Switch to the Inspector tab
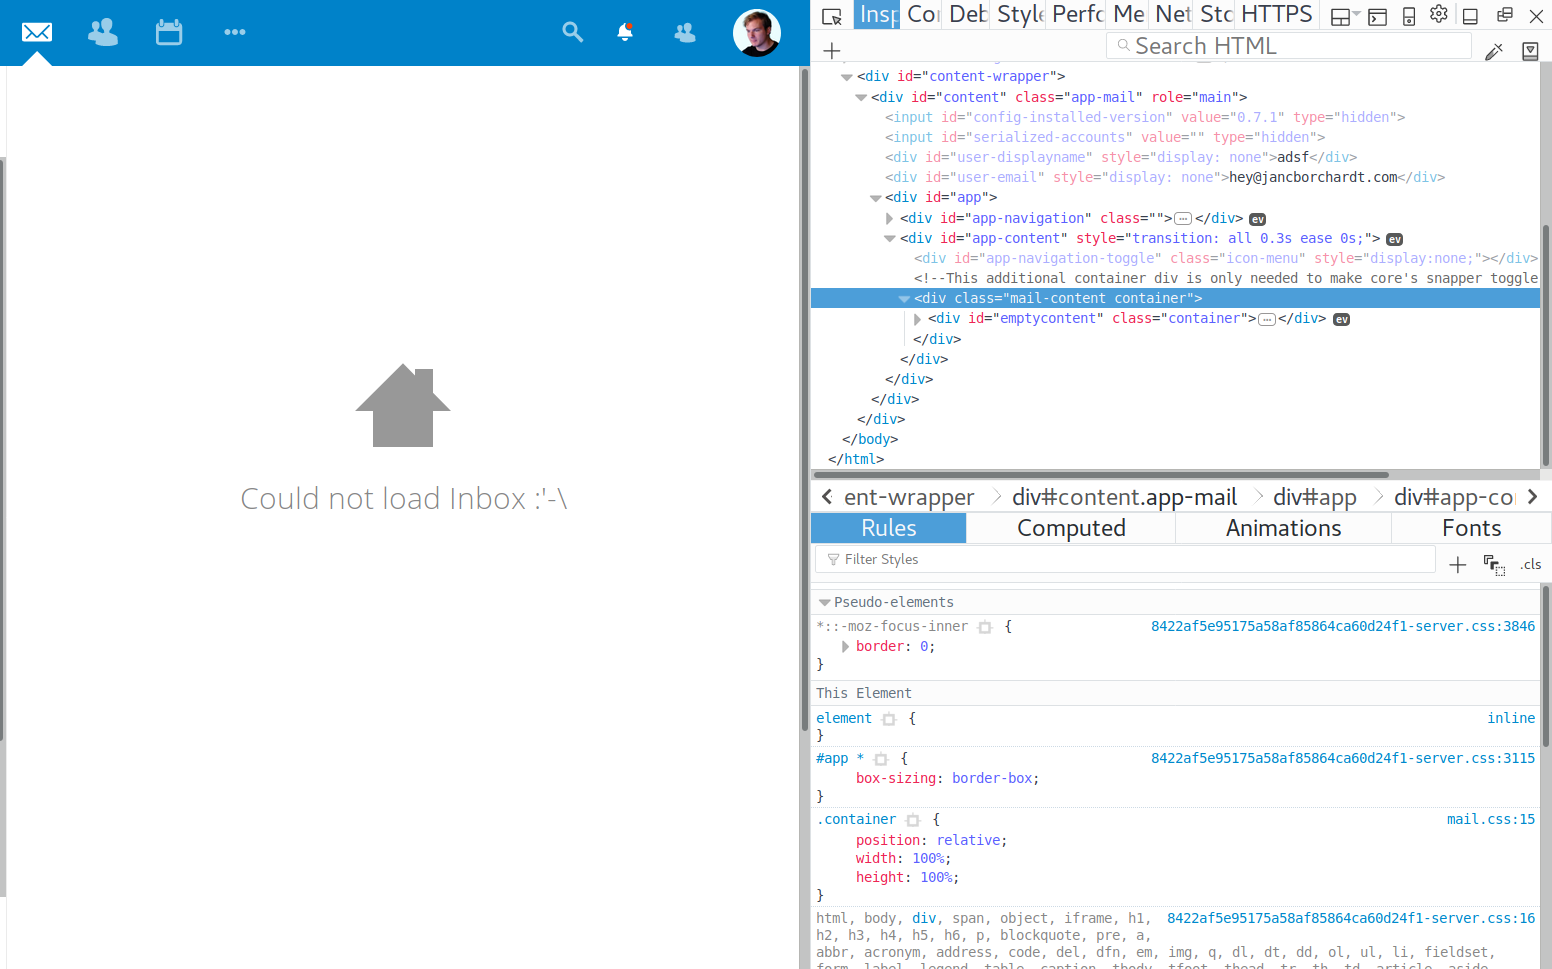 [x=878, y=15]
